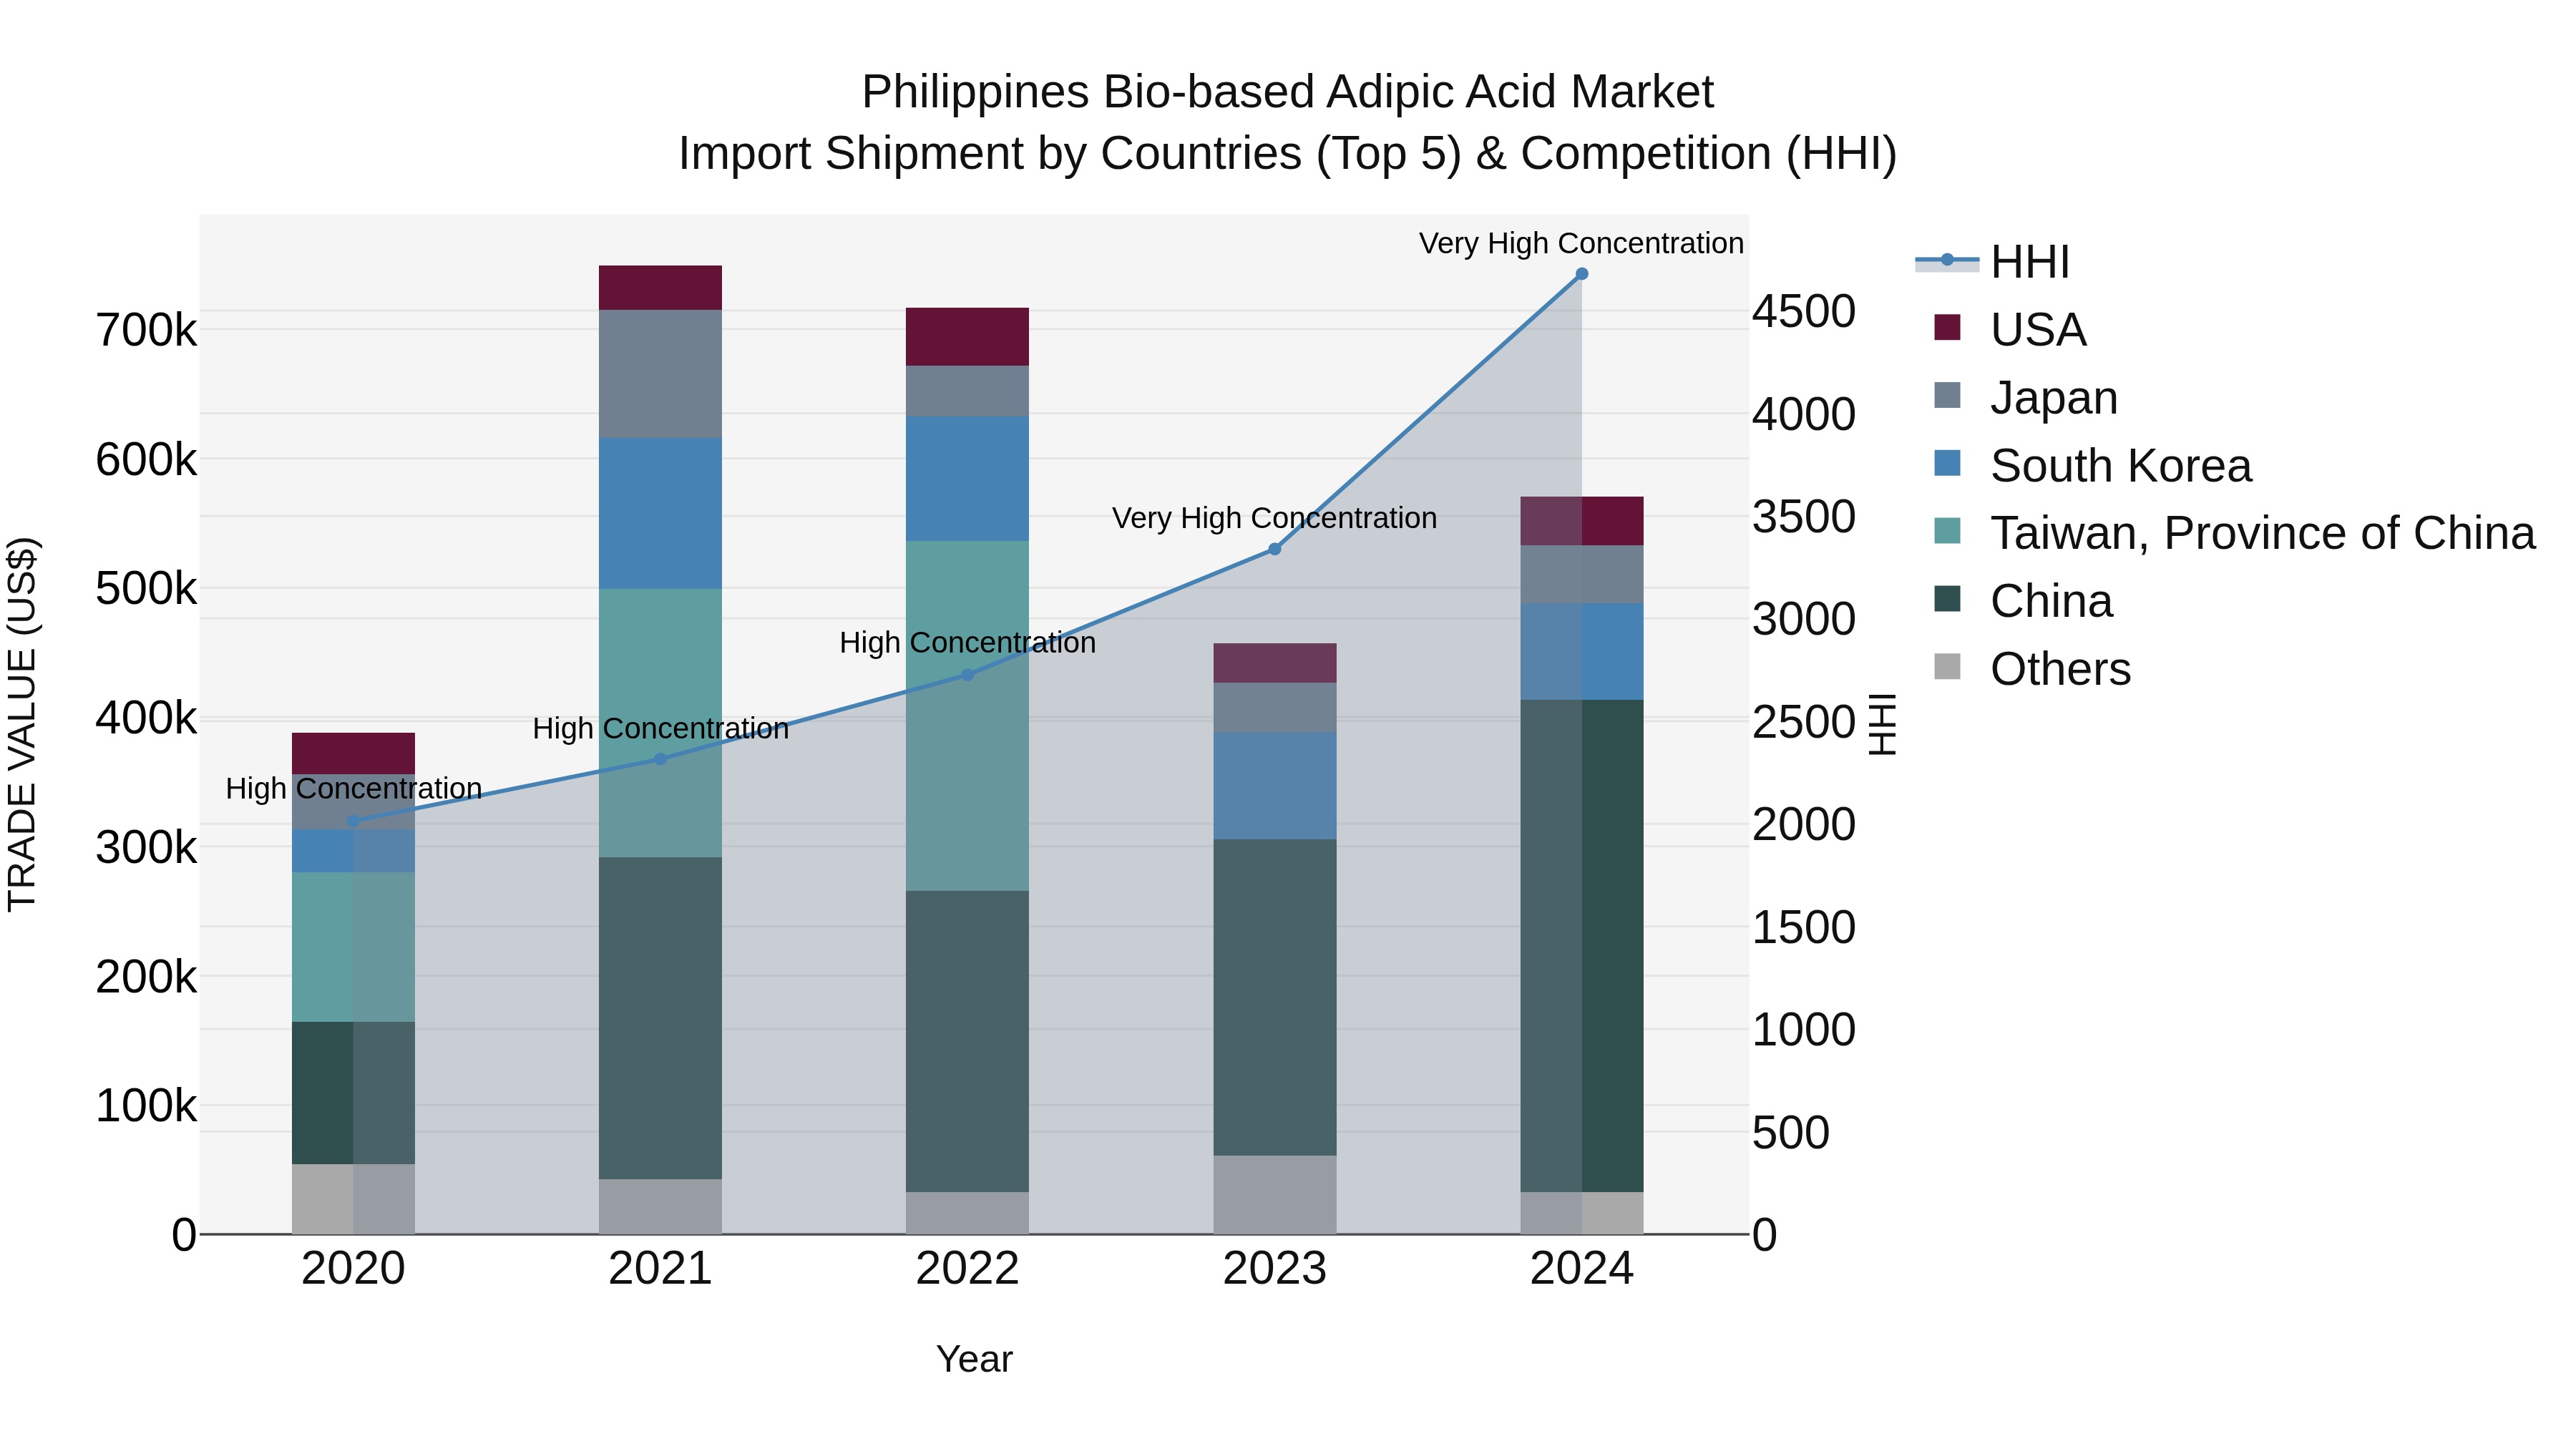
Task: Click the Taiwan teal legend swatch
Action: click(x=1947, y=530)
